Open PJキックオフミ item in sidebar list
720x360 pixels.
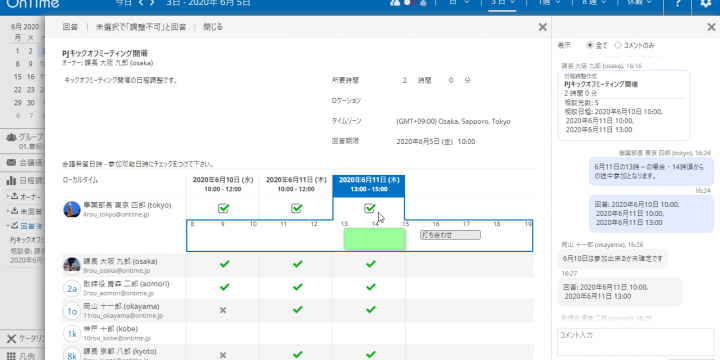pos(27,240)
